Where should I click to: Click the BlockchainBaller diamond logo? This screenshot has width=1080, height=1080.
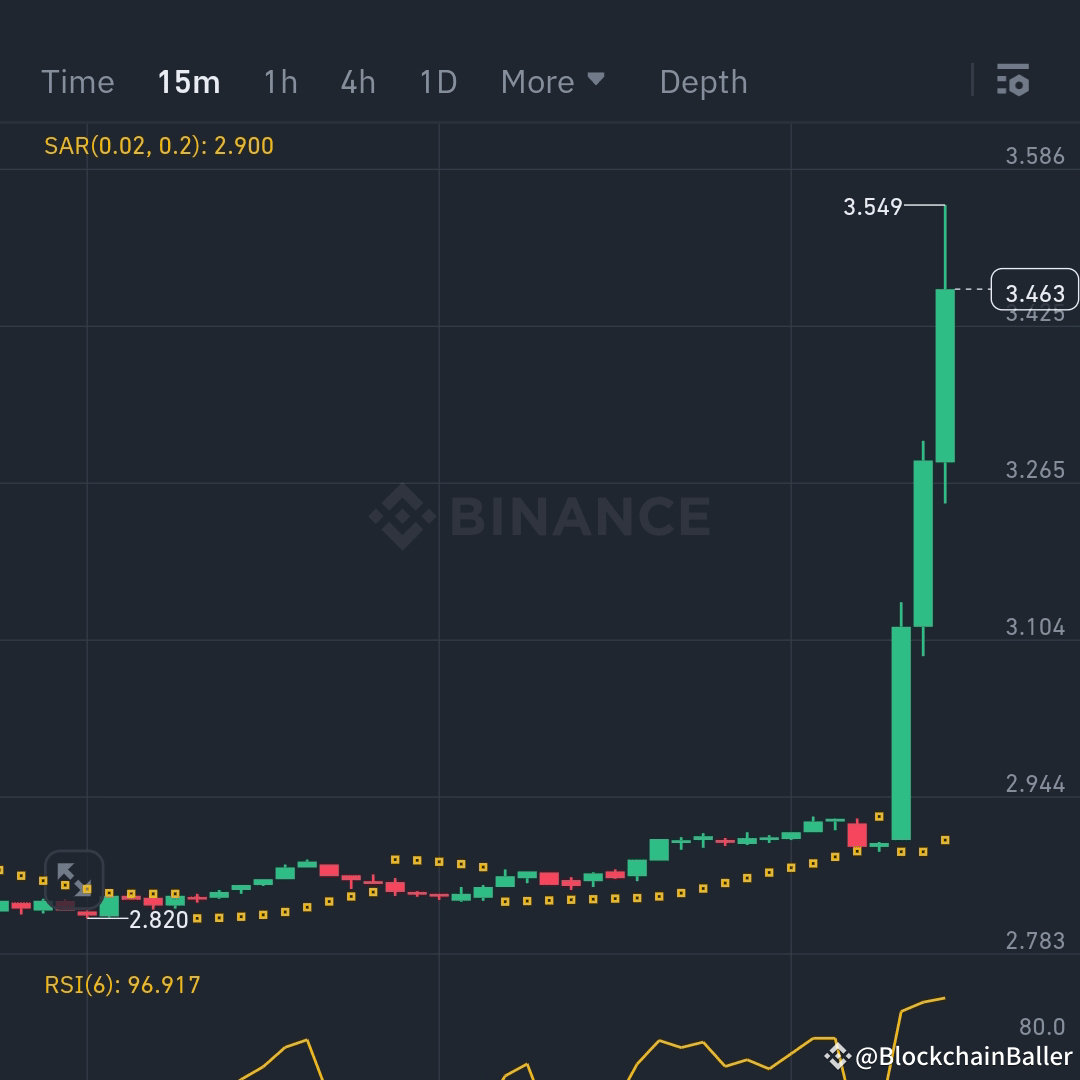pyautogui.click(x=836, y=1053)
